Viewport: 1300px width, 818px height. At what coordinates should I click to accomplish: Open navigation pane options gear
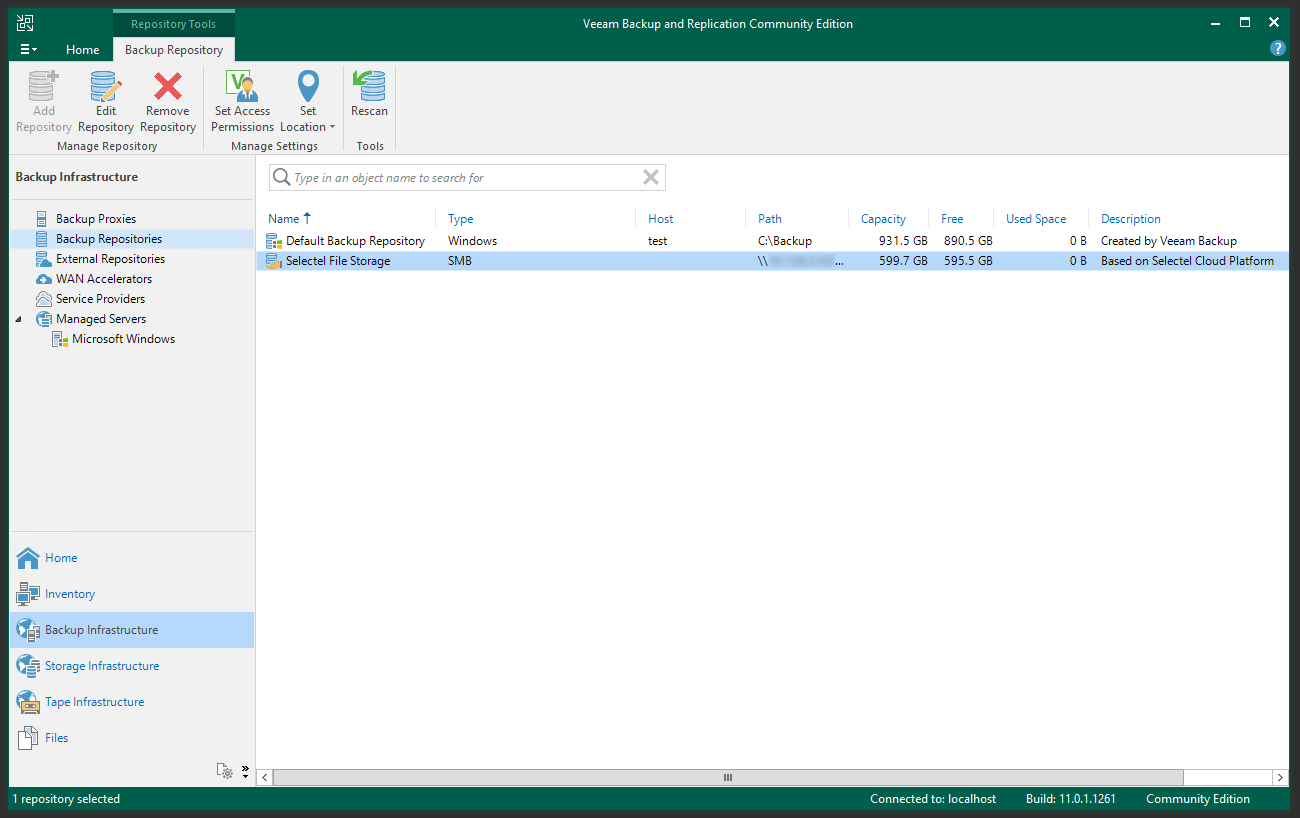pos(226,771)
